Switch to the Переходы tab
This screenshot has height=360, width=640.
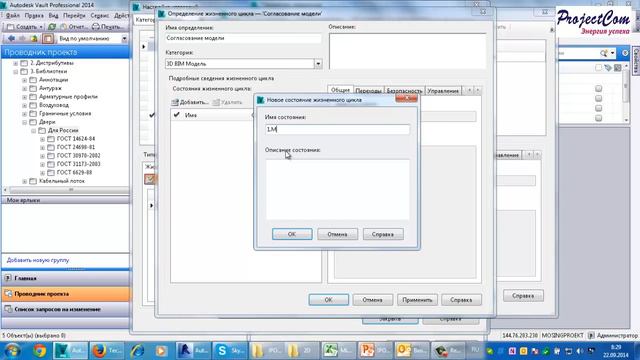coord(369,91)
